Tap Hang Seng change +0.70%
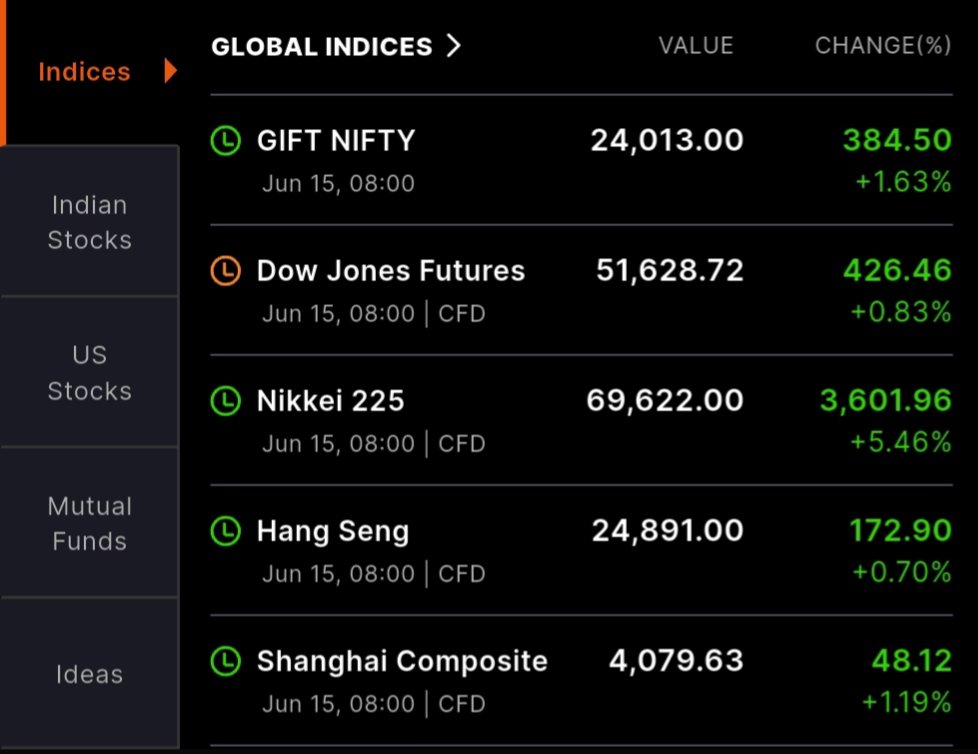 (x=901, y=572)
